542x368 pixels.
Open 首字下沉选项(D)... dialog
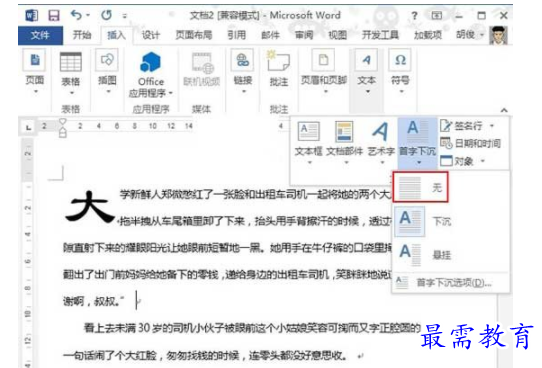pos(451,283)
